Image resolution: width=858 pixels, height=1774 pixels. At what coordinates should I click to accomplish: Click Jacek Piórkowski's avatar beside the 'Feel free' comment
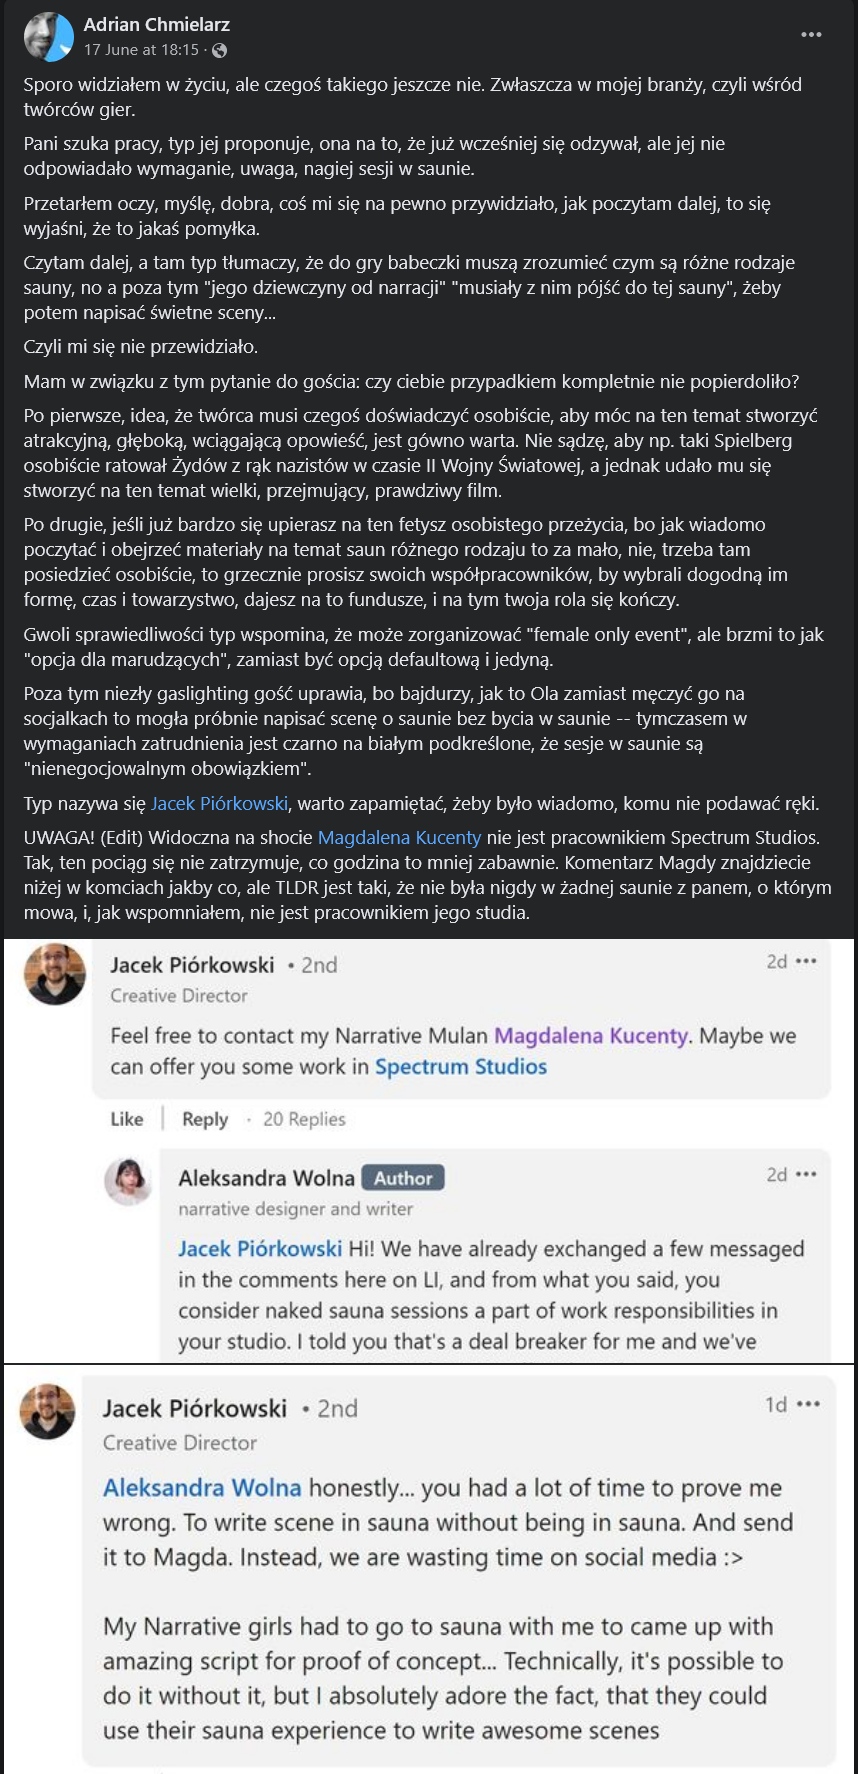pos(54,974)
